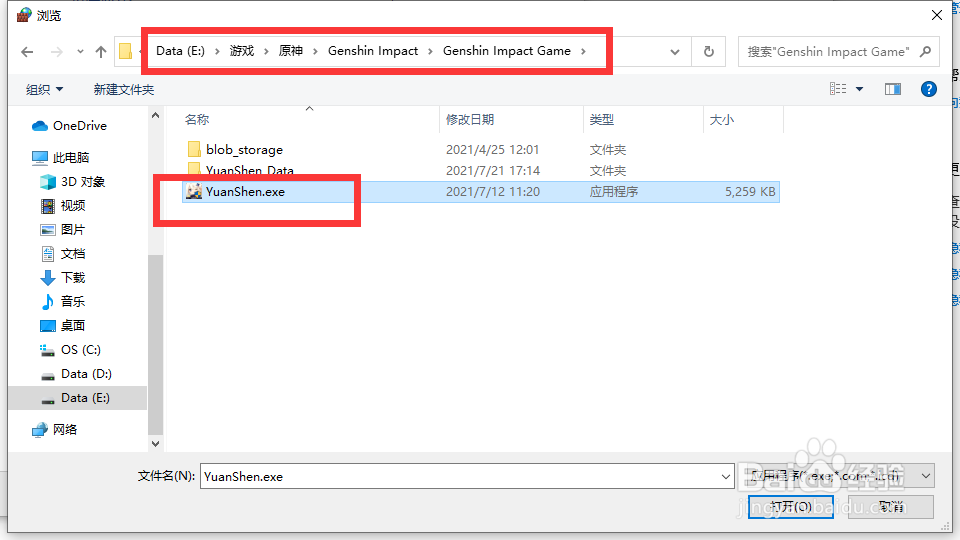Image resolution: width=960 pixels, height=540 pixels.
Task: Refresh the current folder
Action: tap(708, 52)
